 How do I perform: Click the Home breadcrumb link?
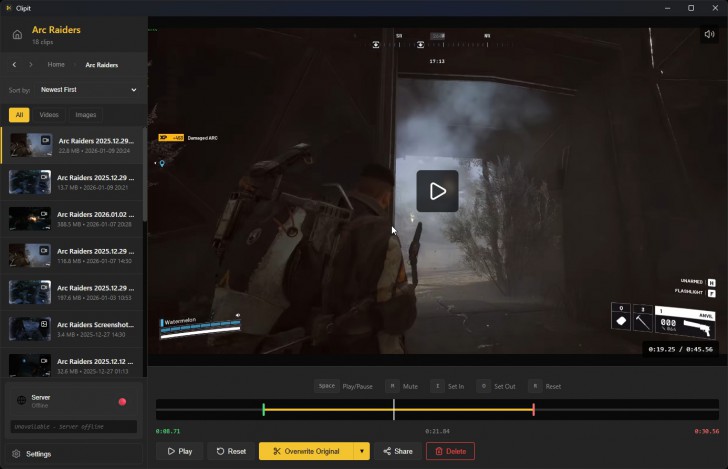pyautogui.click(x=56, y=65)
